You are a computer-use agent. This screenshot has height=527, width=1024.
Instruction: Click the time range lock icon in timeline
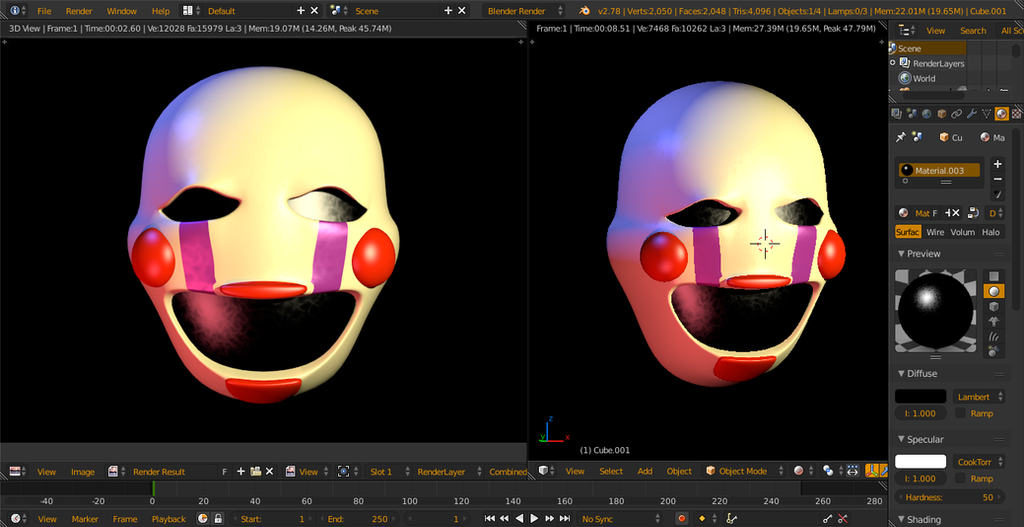pyautogui.click(x=218, y=519)
